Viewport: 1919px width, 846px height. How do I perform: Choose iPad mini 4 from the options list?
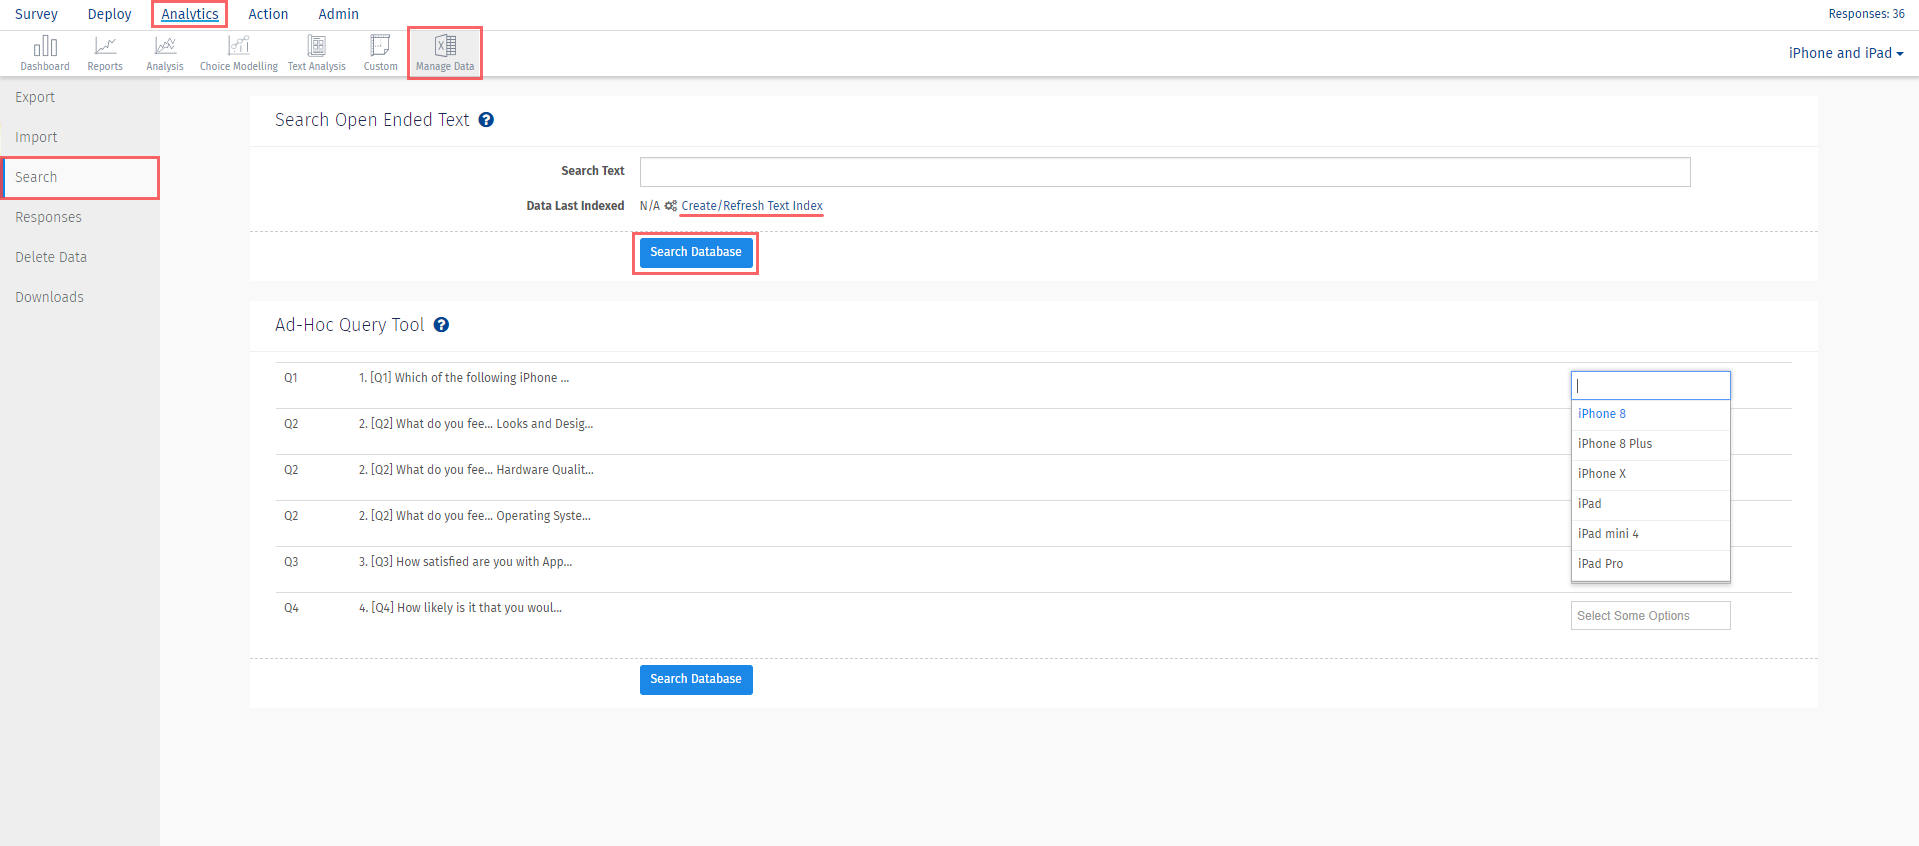(x=1650, y=534)
